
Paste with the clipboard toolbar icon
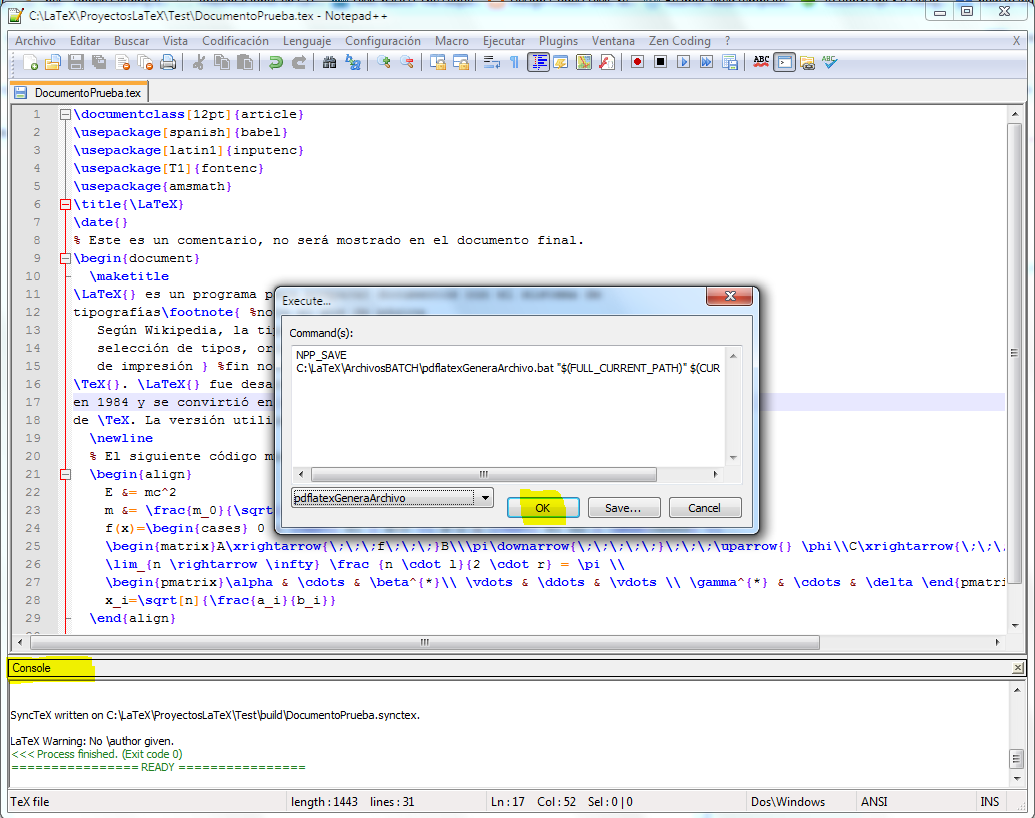(x=245, y=63)
